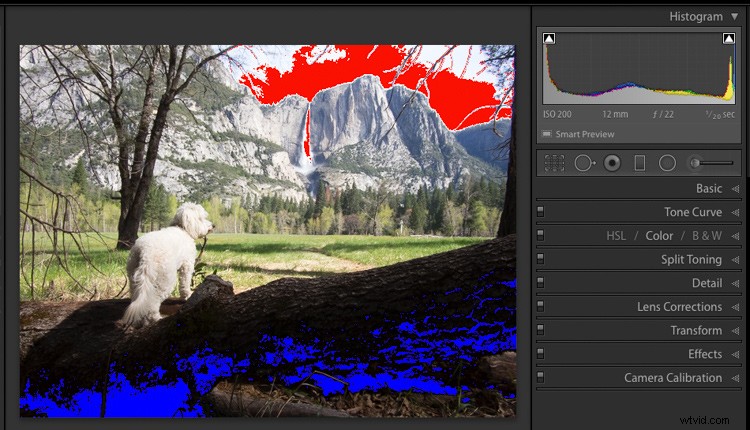This screenshot has height=430, width=750.
Task: Select the Radial Filter tool
Action: click(667, 163)
